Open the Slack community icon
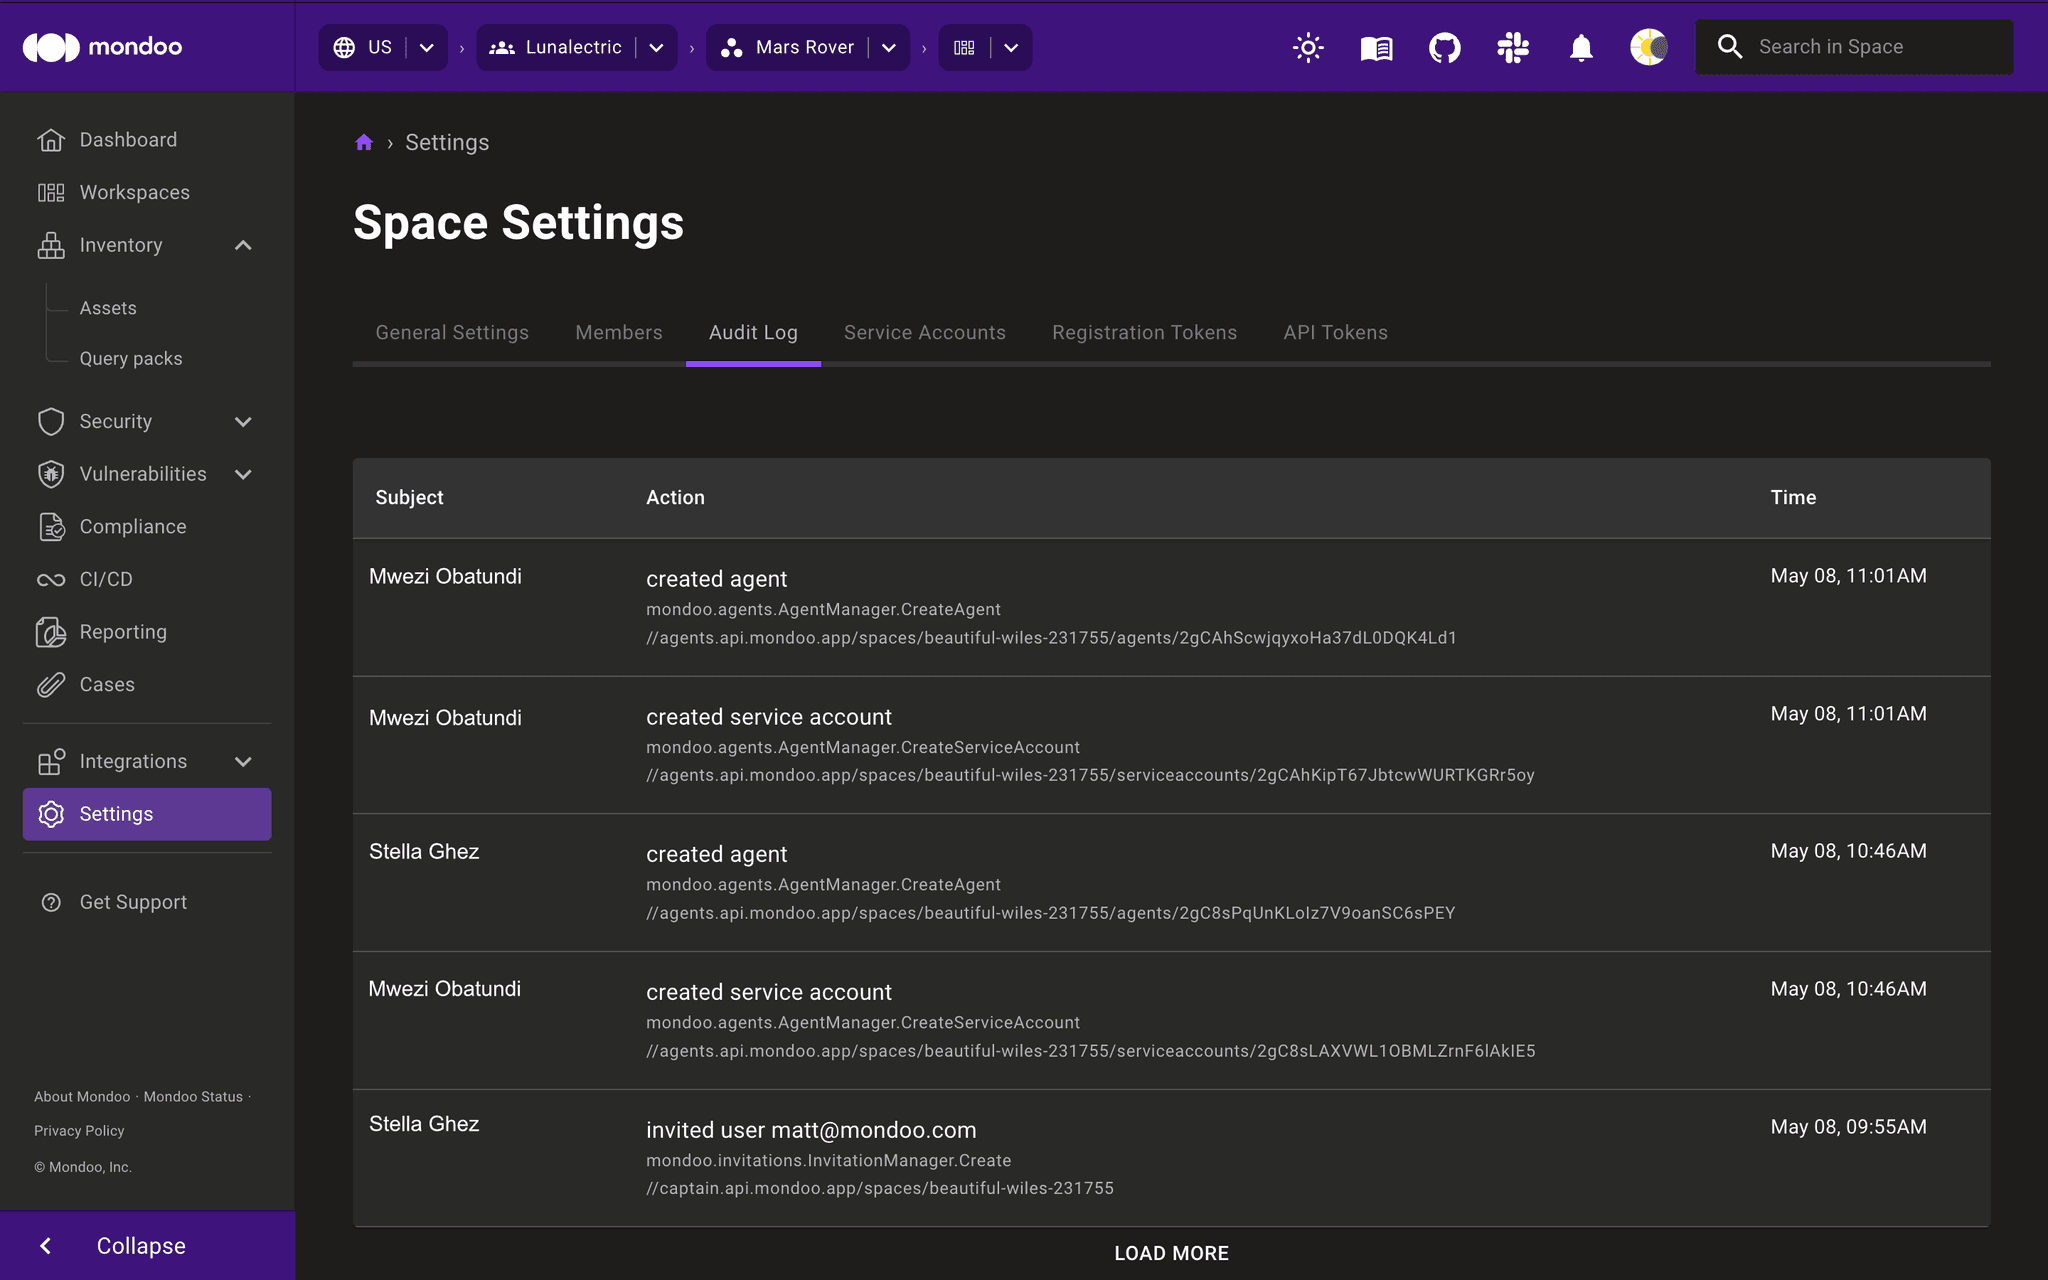The height and width of the screenshot is (1280, 2048). 1512,47
